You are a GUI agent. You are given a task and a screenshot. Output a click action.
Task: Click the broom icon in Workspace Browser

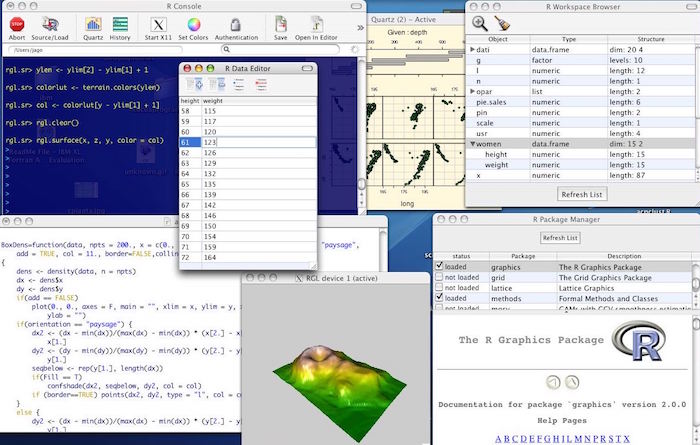coord(504,24)
